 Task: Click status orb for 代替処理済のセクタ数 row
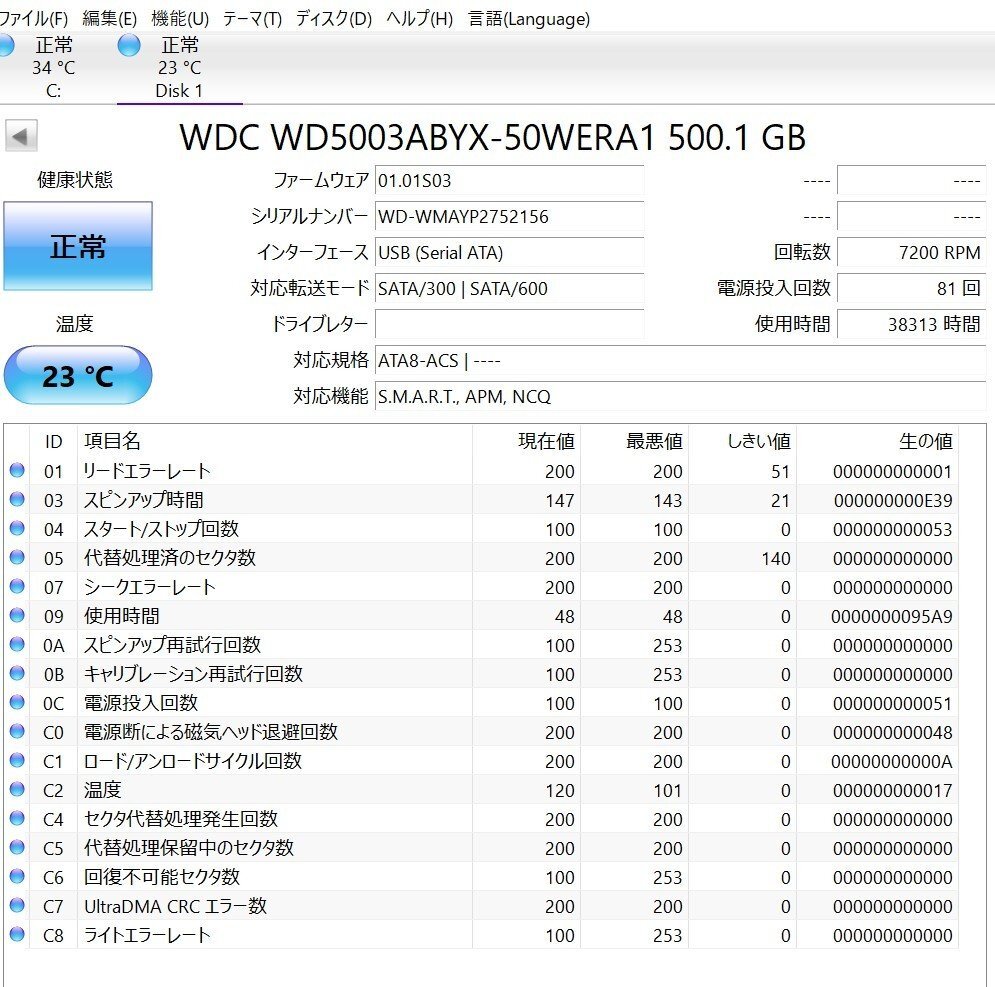(17, 557)
